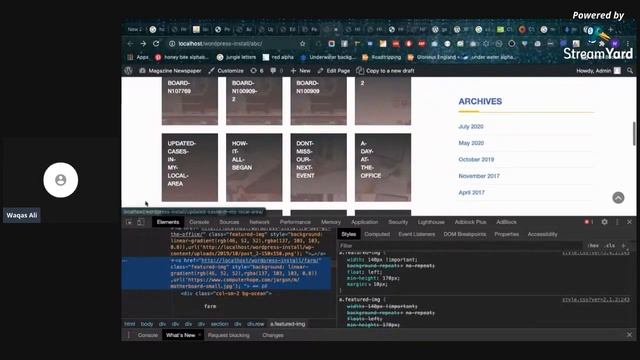Image resolution: width=640 pixels, height=360 pixels.
Task: Click the Updates counter in the admin bar
Action: click(x=257, y=71)
